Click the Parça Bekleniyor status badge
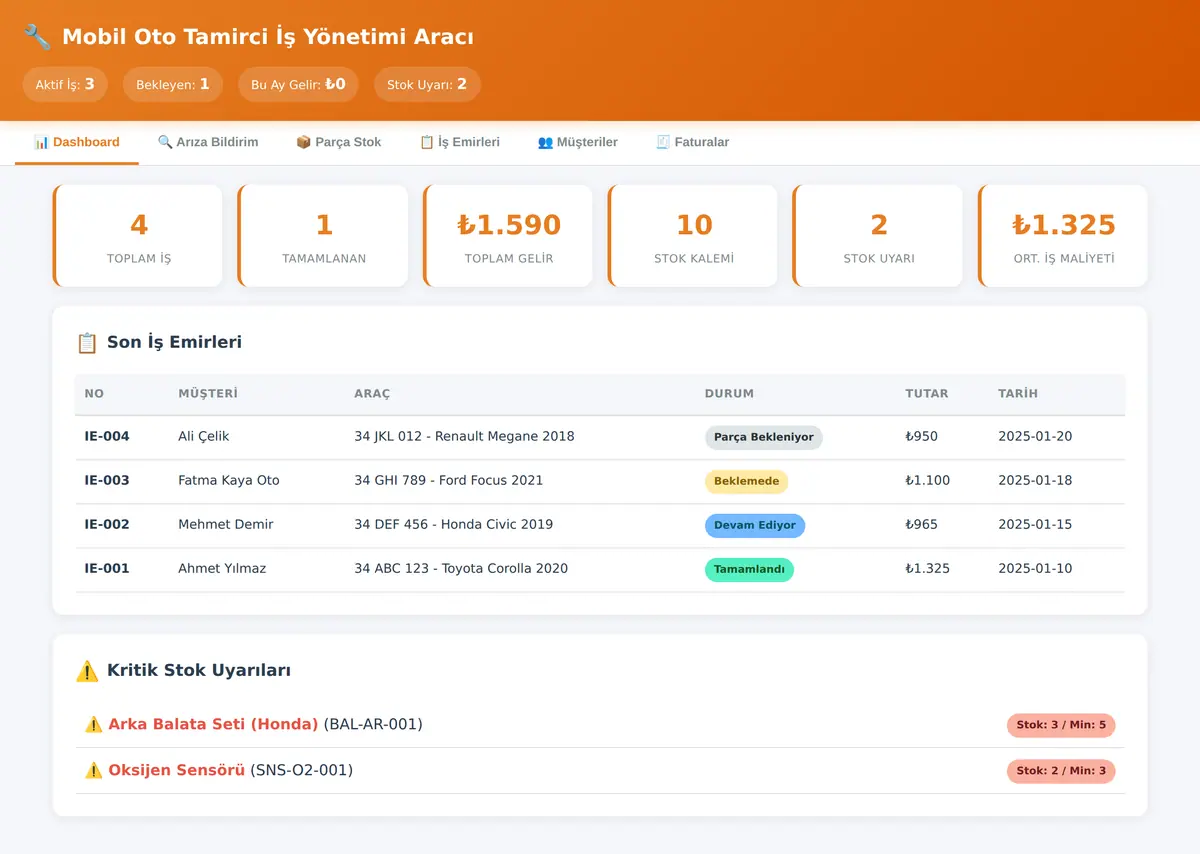The image size is (1200, 854). [x=764, y=437]
